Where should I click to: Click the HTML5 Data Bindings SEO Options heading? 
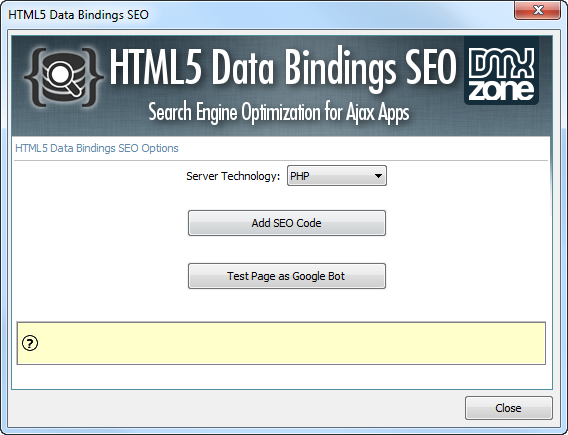click(x=97, y=148)
